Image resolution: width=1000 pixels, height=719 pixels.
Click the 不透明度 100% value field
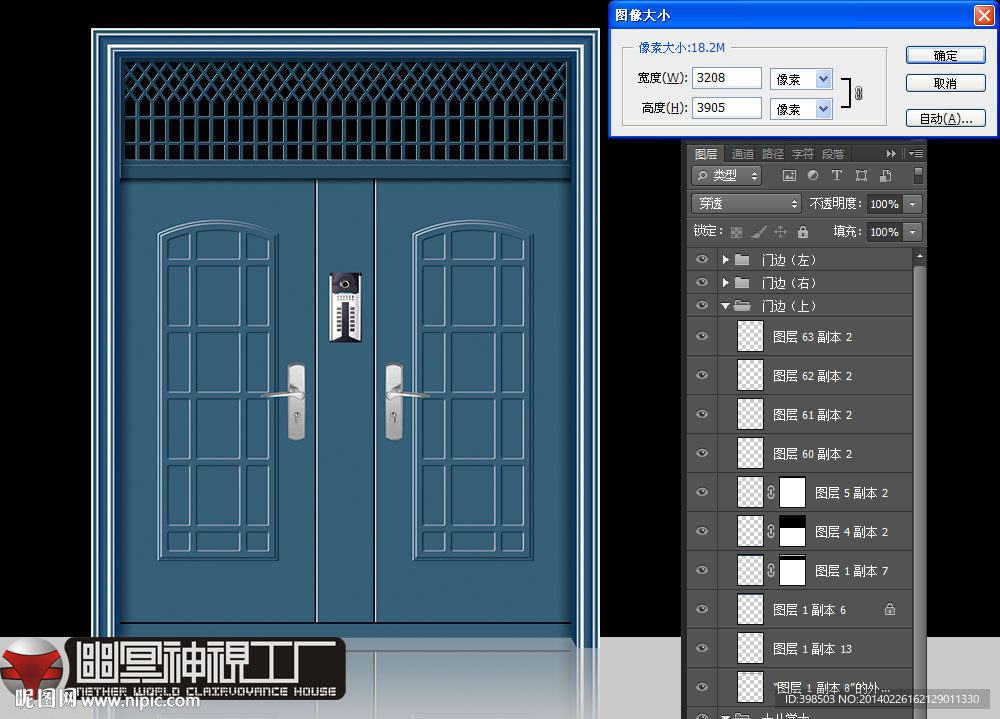[x=885, y=204]
